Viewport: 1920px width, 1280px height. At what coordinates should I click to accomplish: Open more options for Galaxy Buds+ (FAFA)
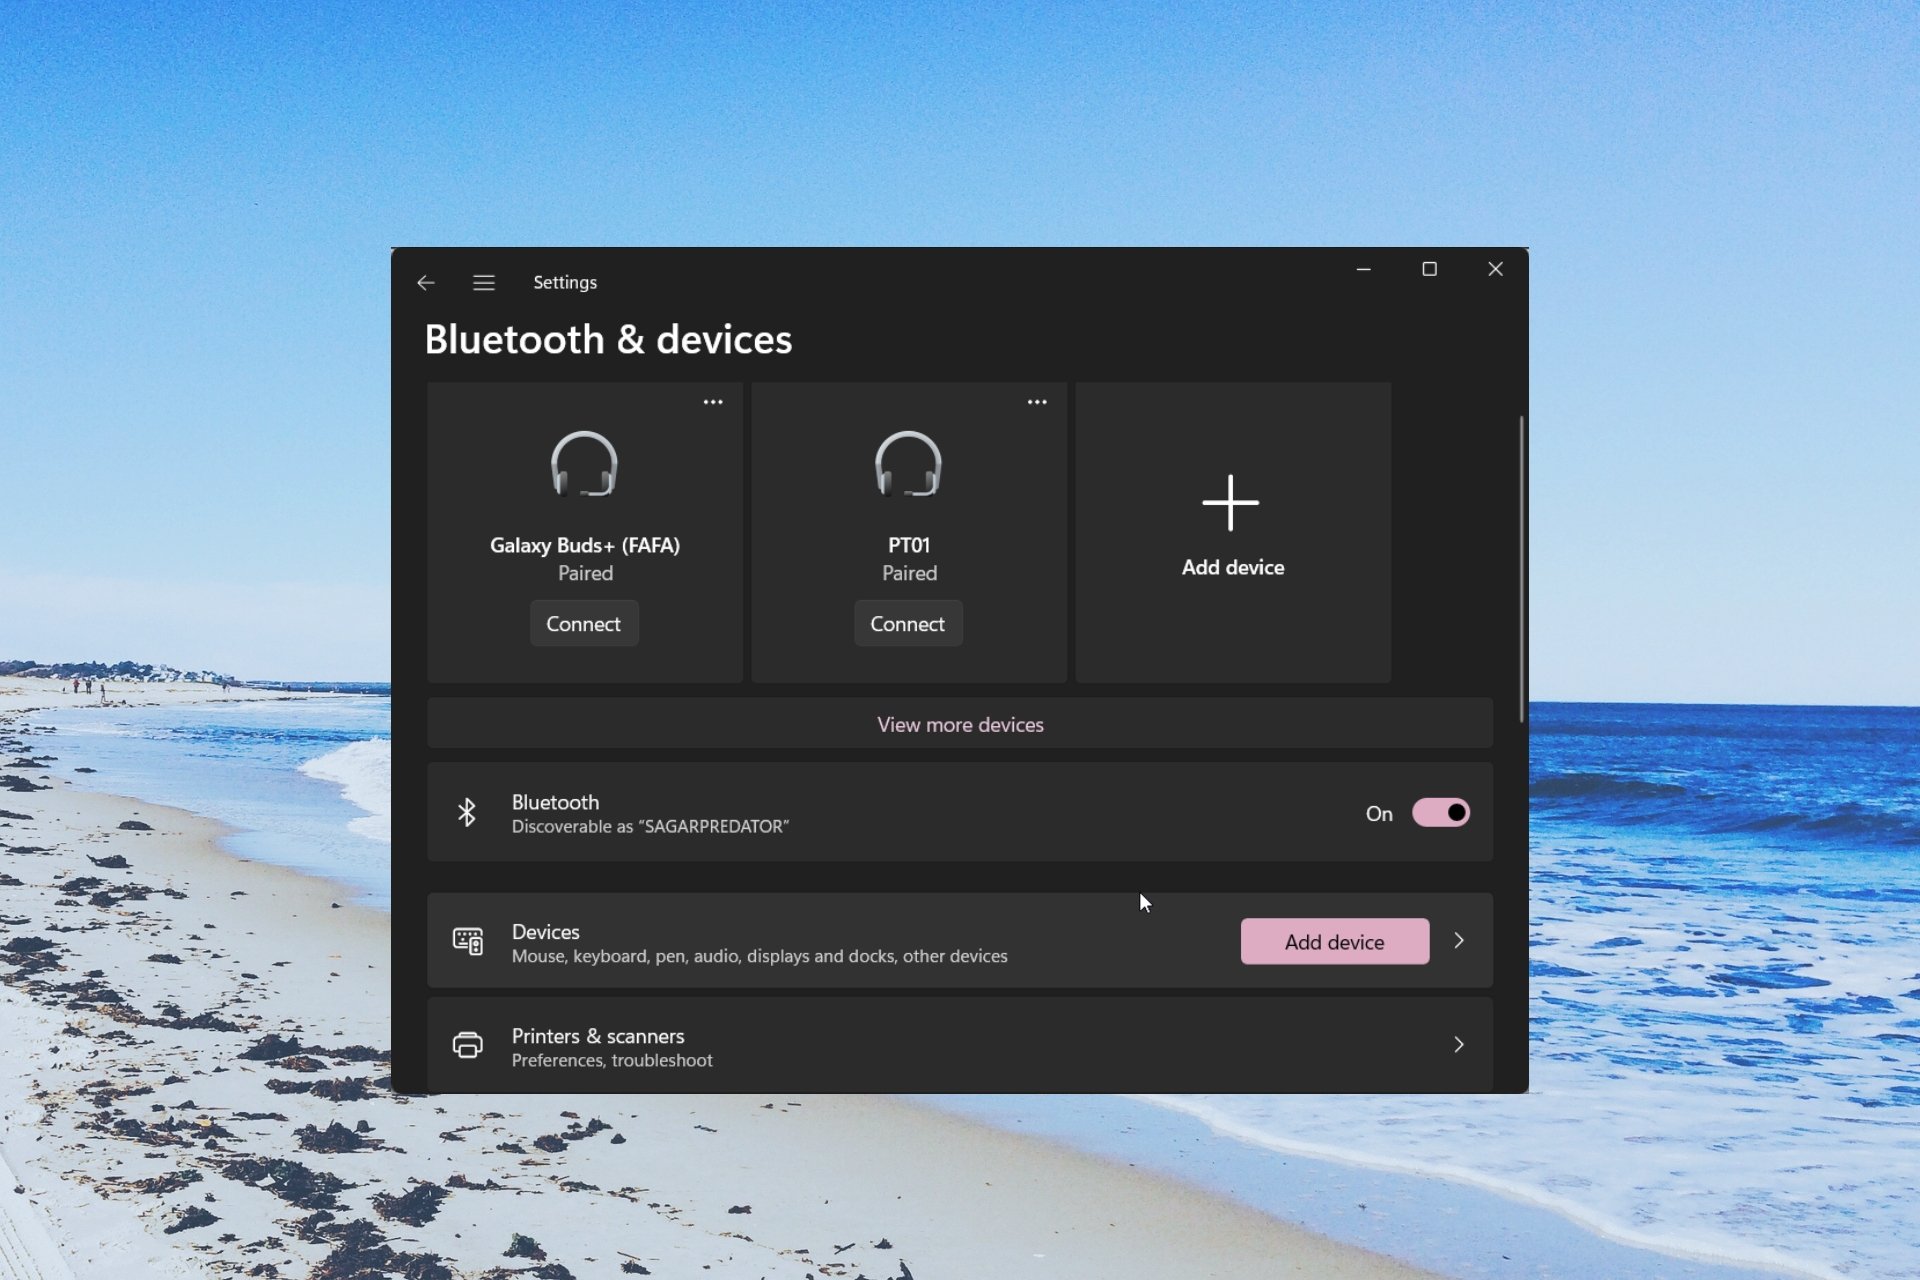(713, 402)
